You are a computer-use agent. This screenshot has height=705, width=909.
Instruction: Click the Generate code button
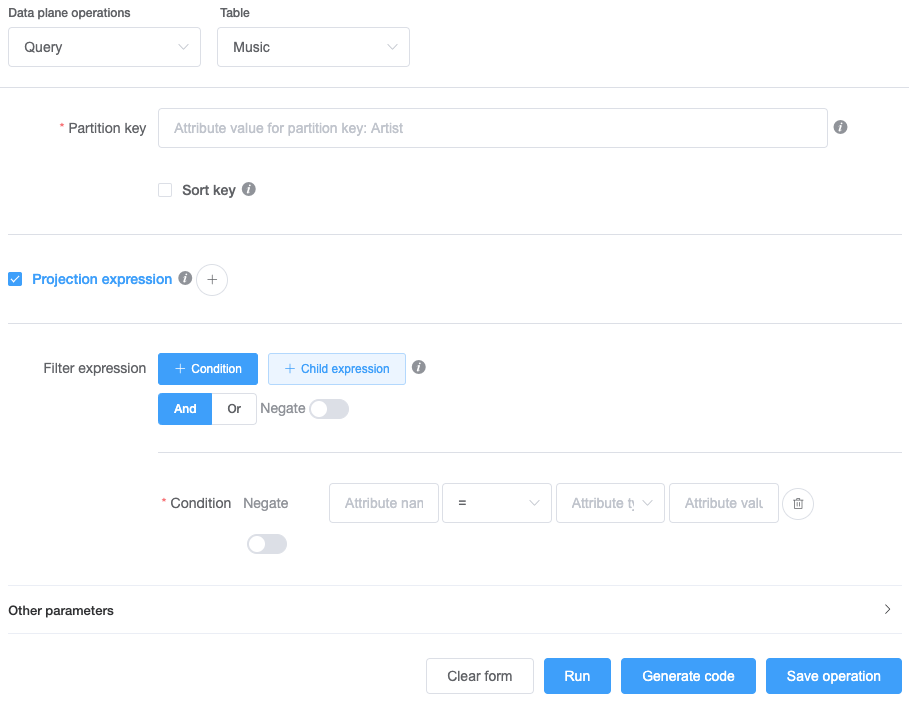tap(688, 676)
